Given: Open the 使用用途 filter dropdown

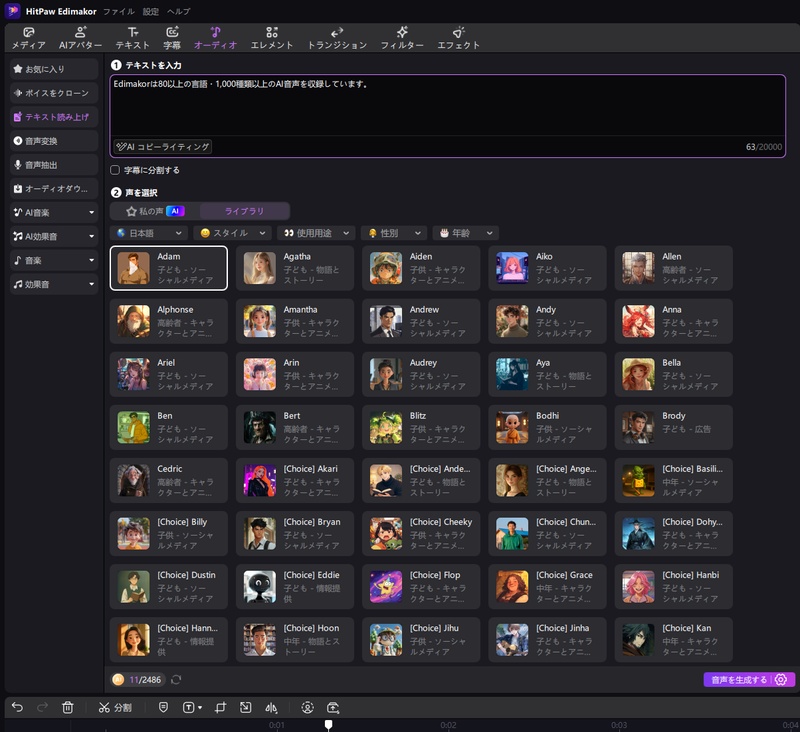Looking at the screenshot, I should pos(316,233).
